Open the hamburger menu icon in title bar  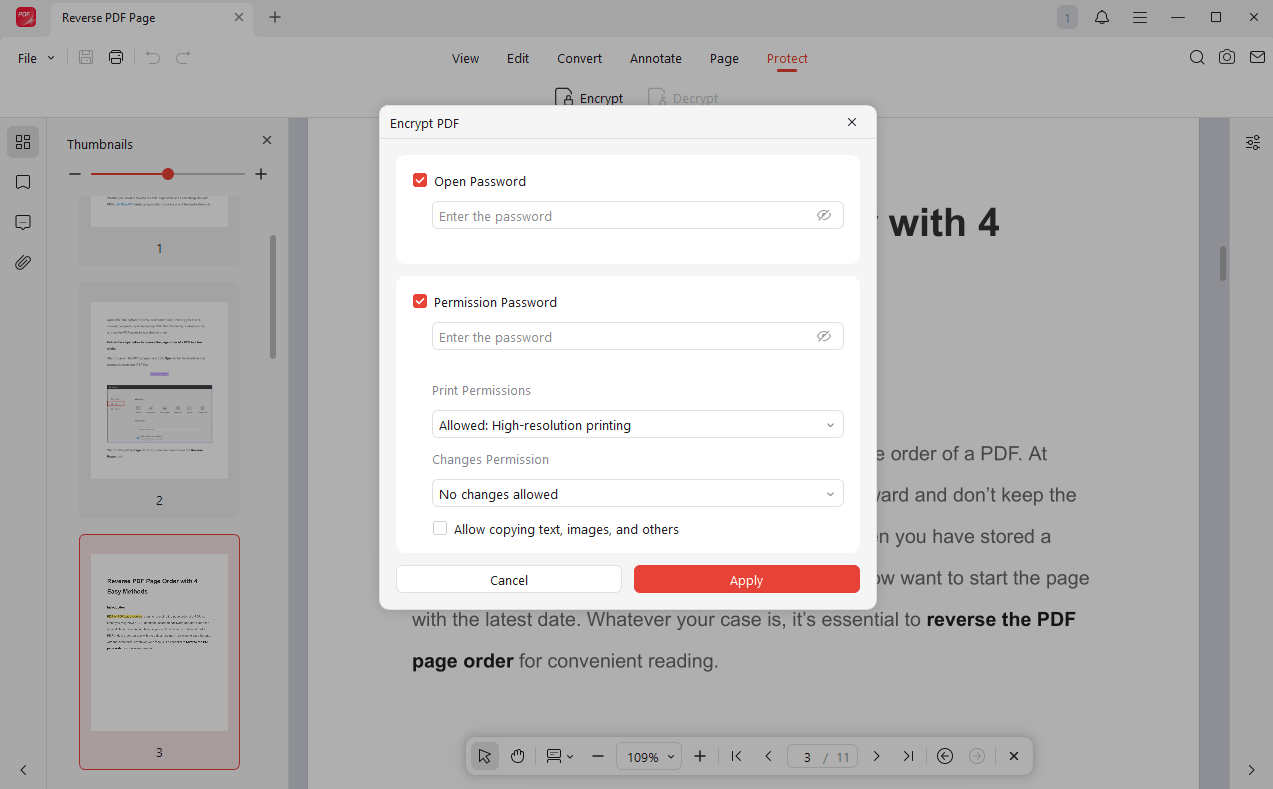[x=1140, y=17]
